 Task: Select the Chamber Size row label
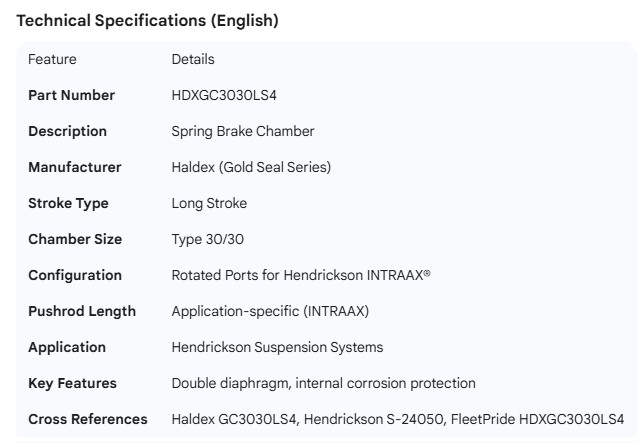point(75,239)
